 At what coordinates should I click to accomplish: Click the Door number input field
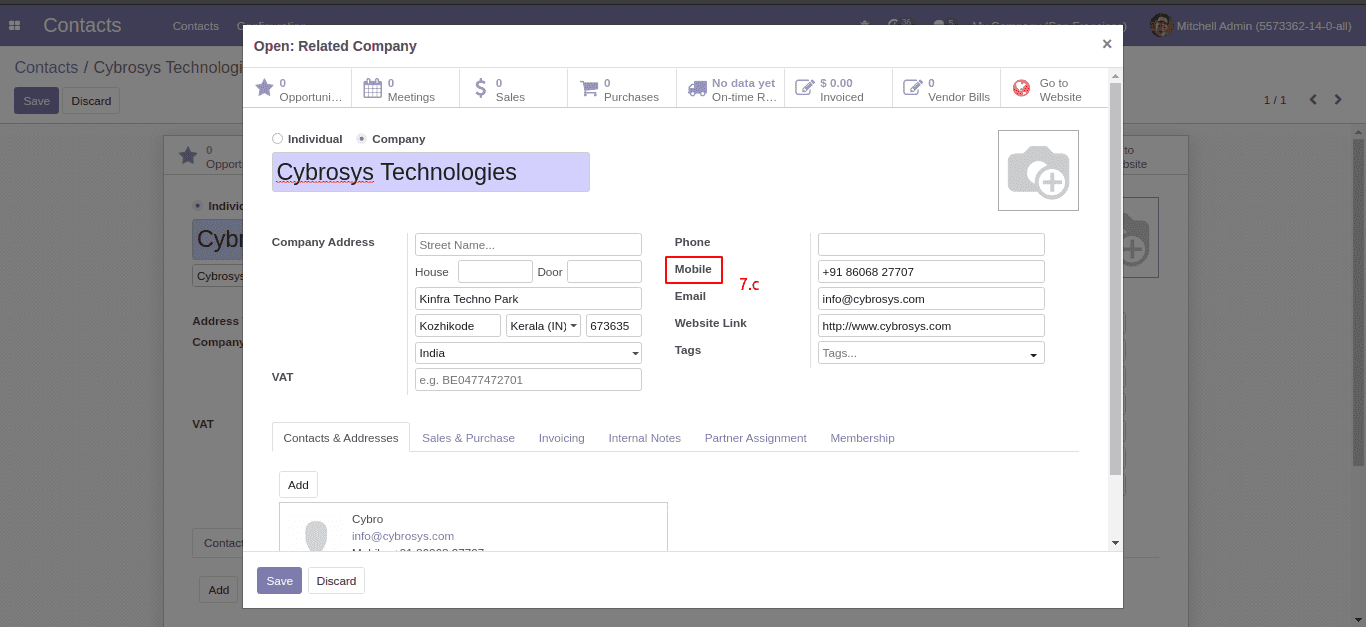(x=604, y=272)
